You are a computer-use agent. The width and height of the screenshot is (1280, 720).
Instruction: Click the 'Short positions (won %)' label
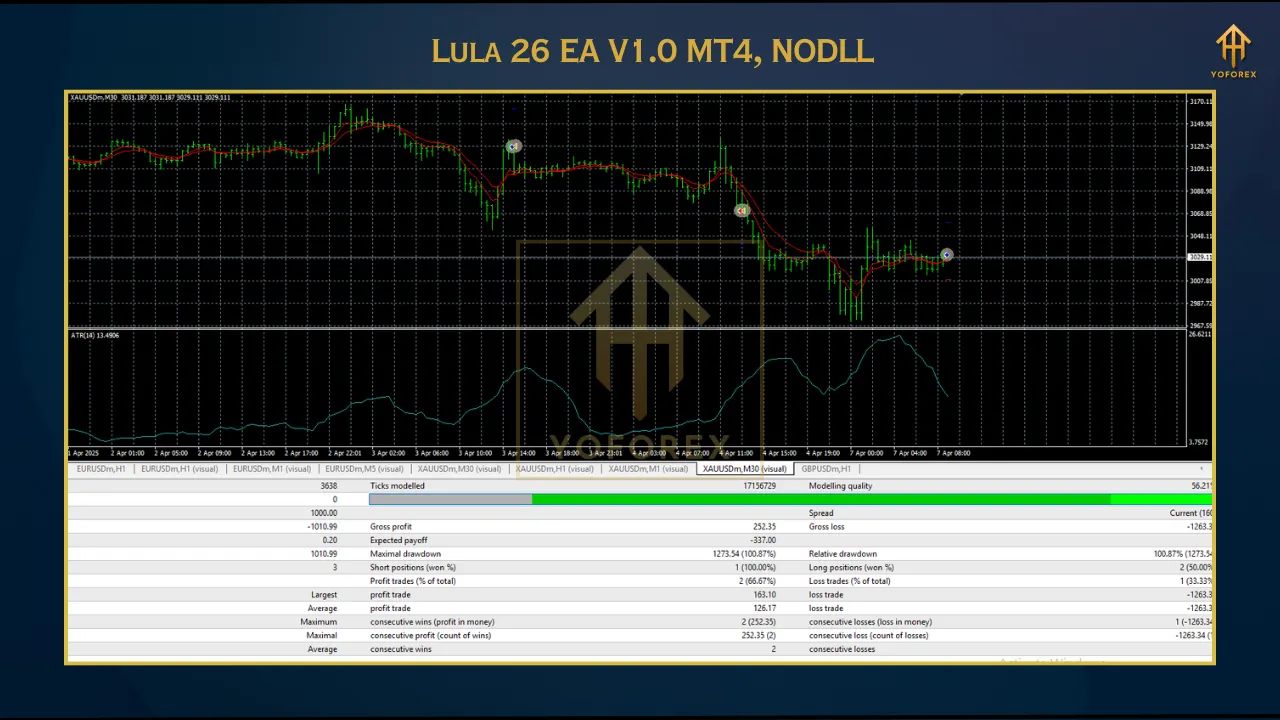pos(413,567)
